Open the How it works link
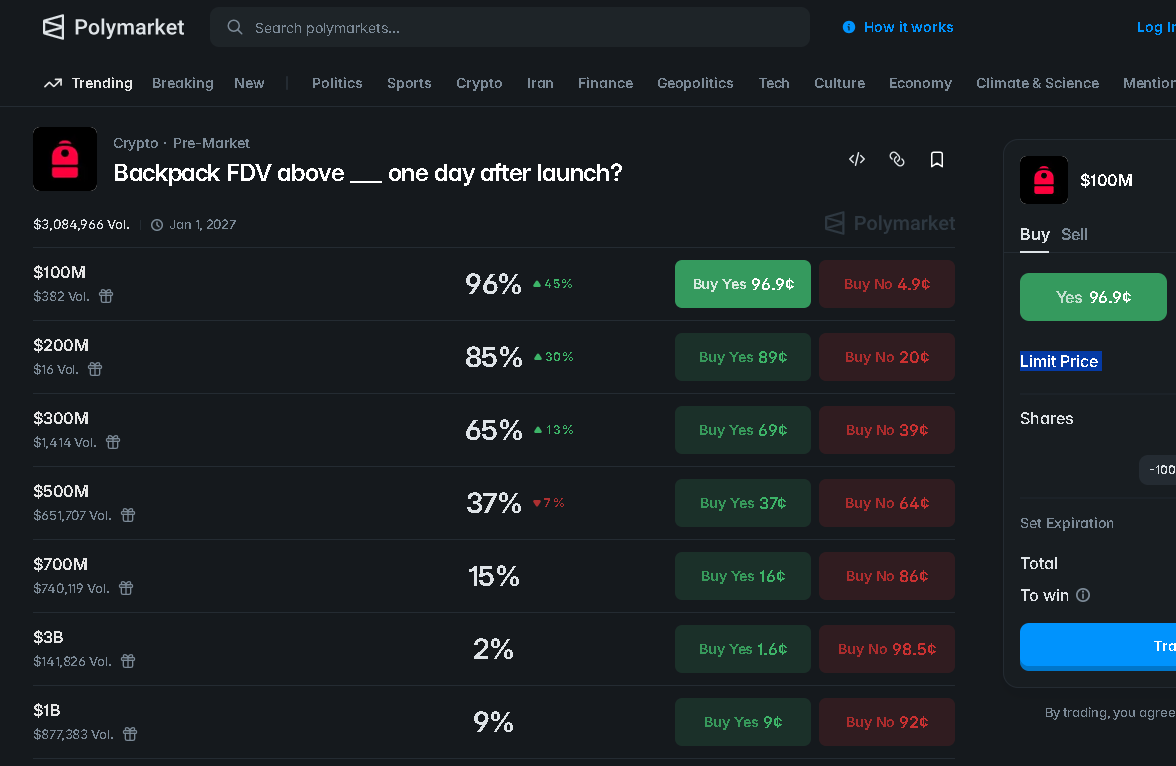Image resolution: width=1176 pixels, height=766 pixels. (908, 27)
